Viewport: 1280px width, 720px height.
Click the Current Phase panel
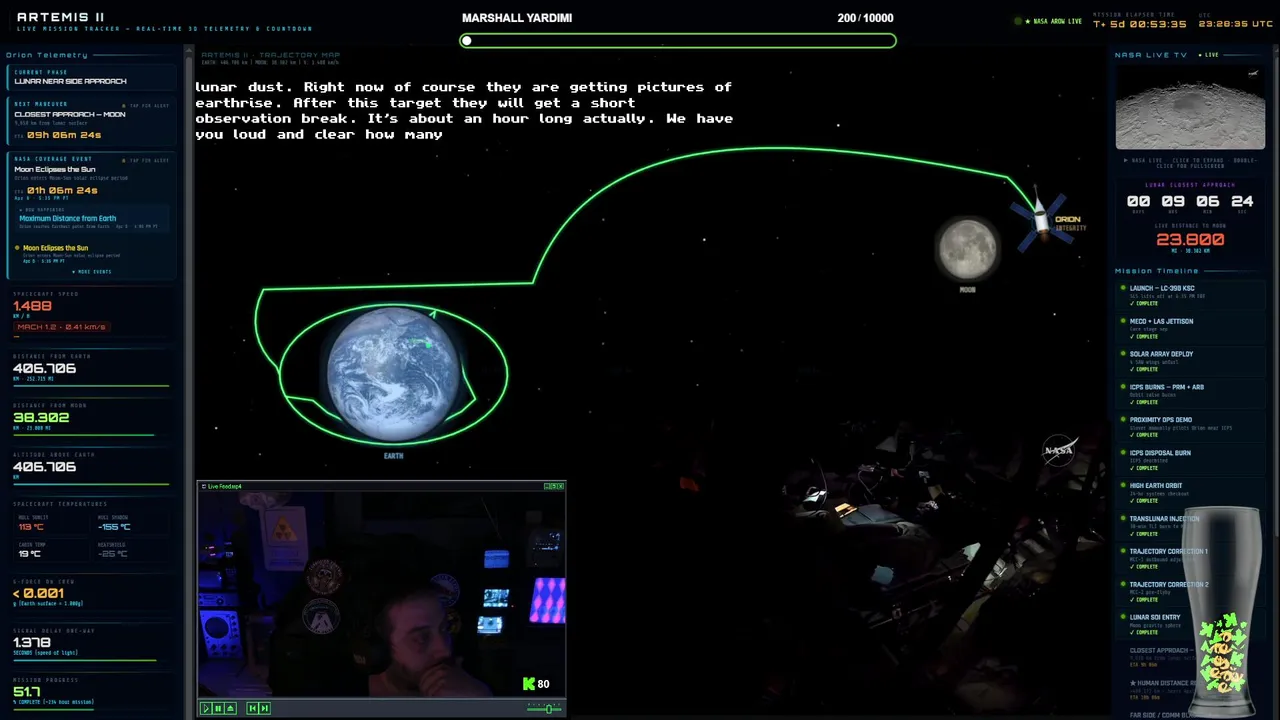[x=91, y=77]
